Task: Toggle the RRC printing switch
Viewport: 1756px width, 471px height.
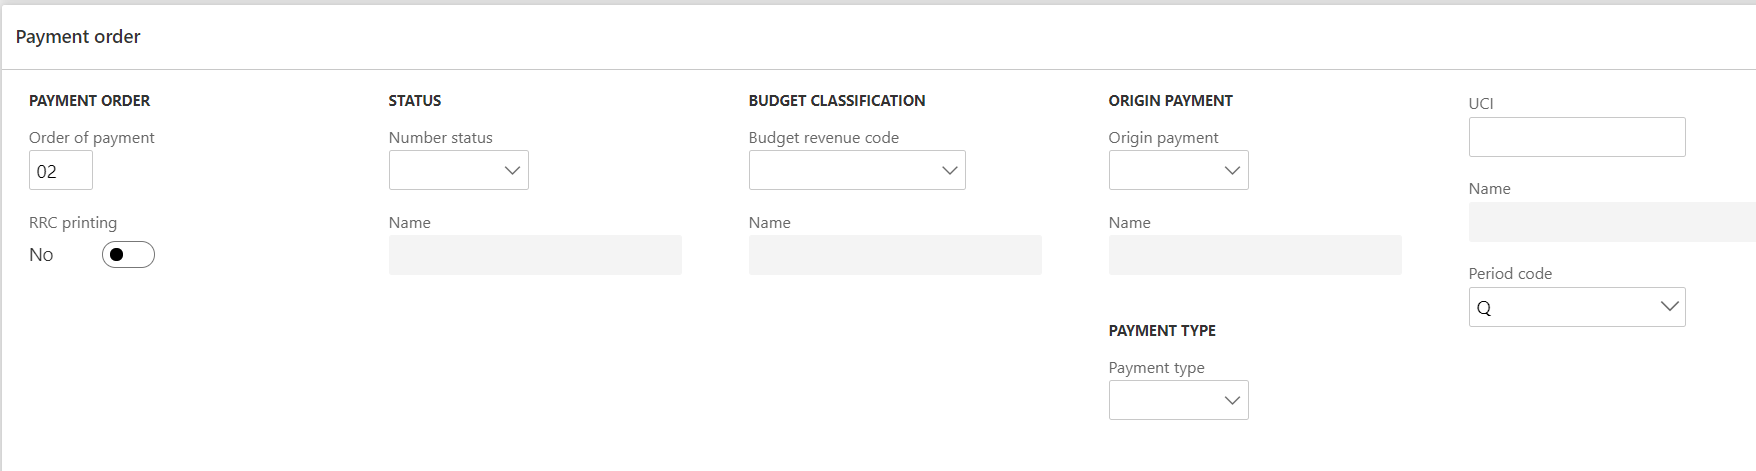Action: pyautogui.click(x=128, y=255)
